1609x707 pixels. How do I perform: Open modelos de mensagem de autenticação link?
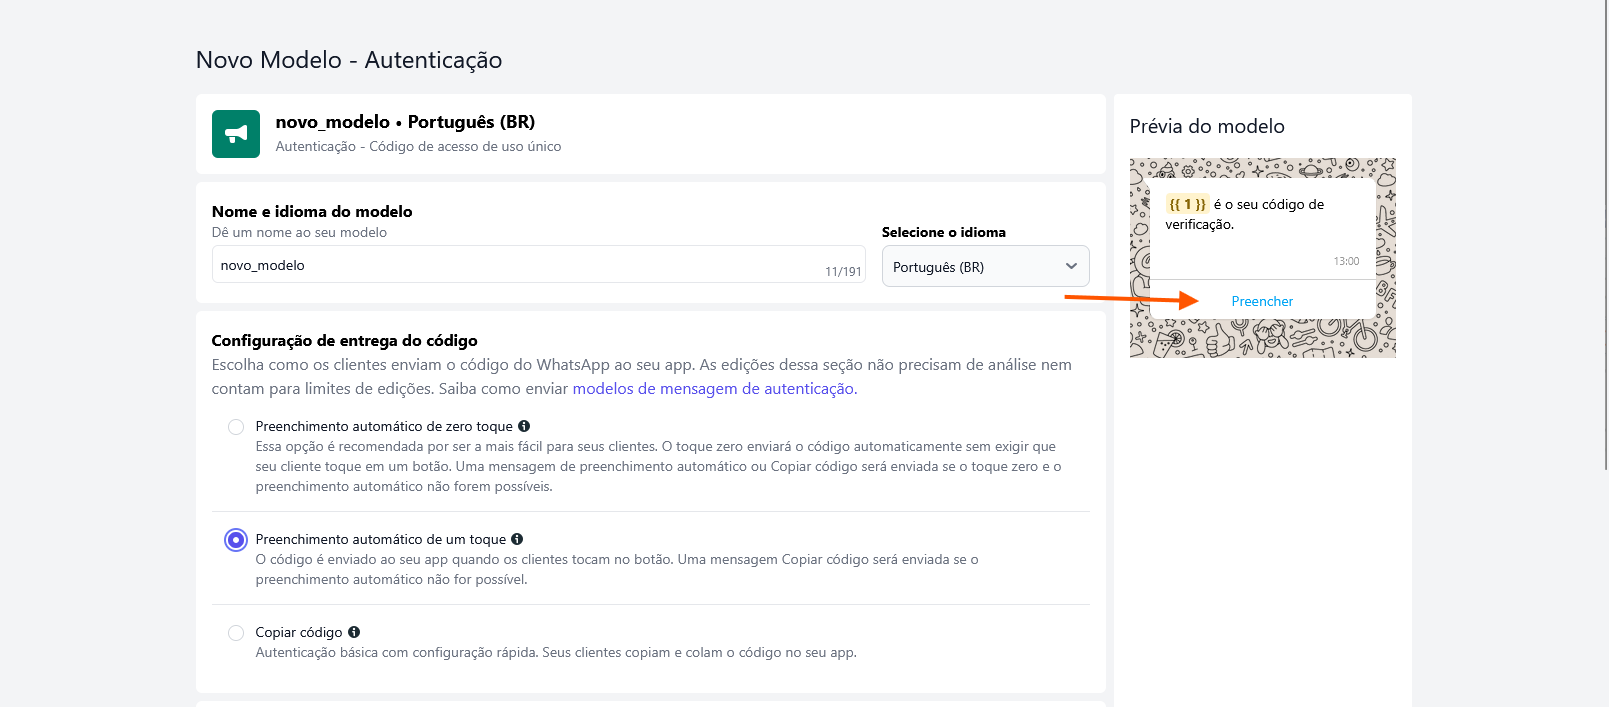(x=713, y=389)
